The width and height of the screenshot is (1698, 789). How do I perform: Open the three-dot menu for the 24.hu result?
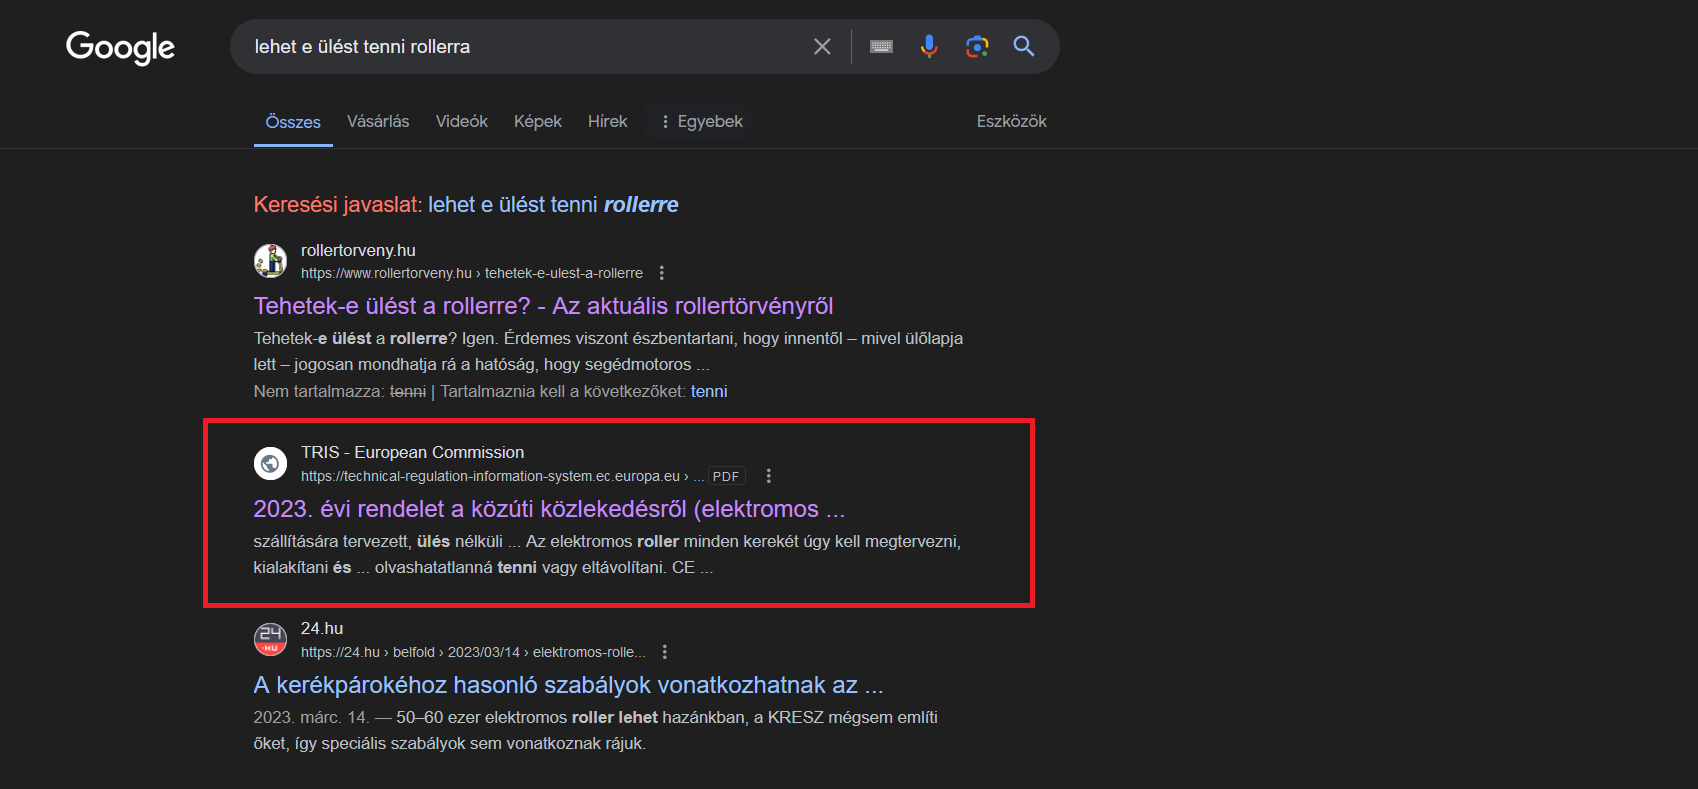point(665,652)
